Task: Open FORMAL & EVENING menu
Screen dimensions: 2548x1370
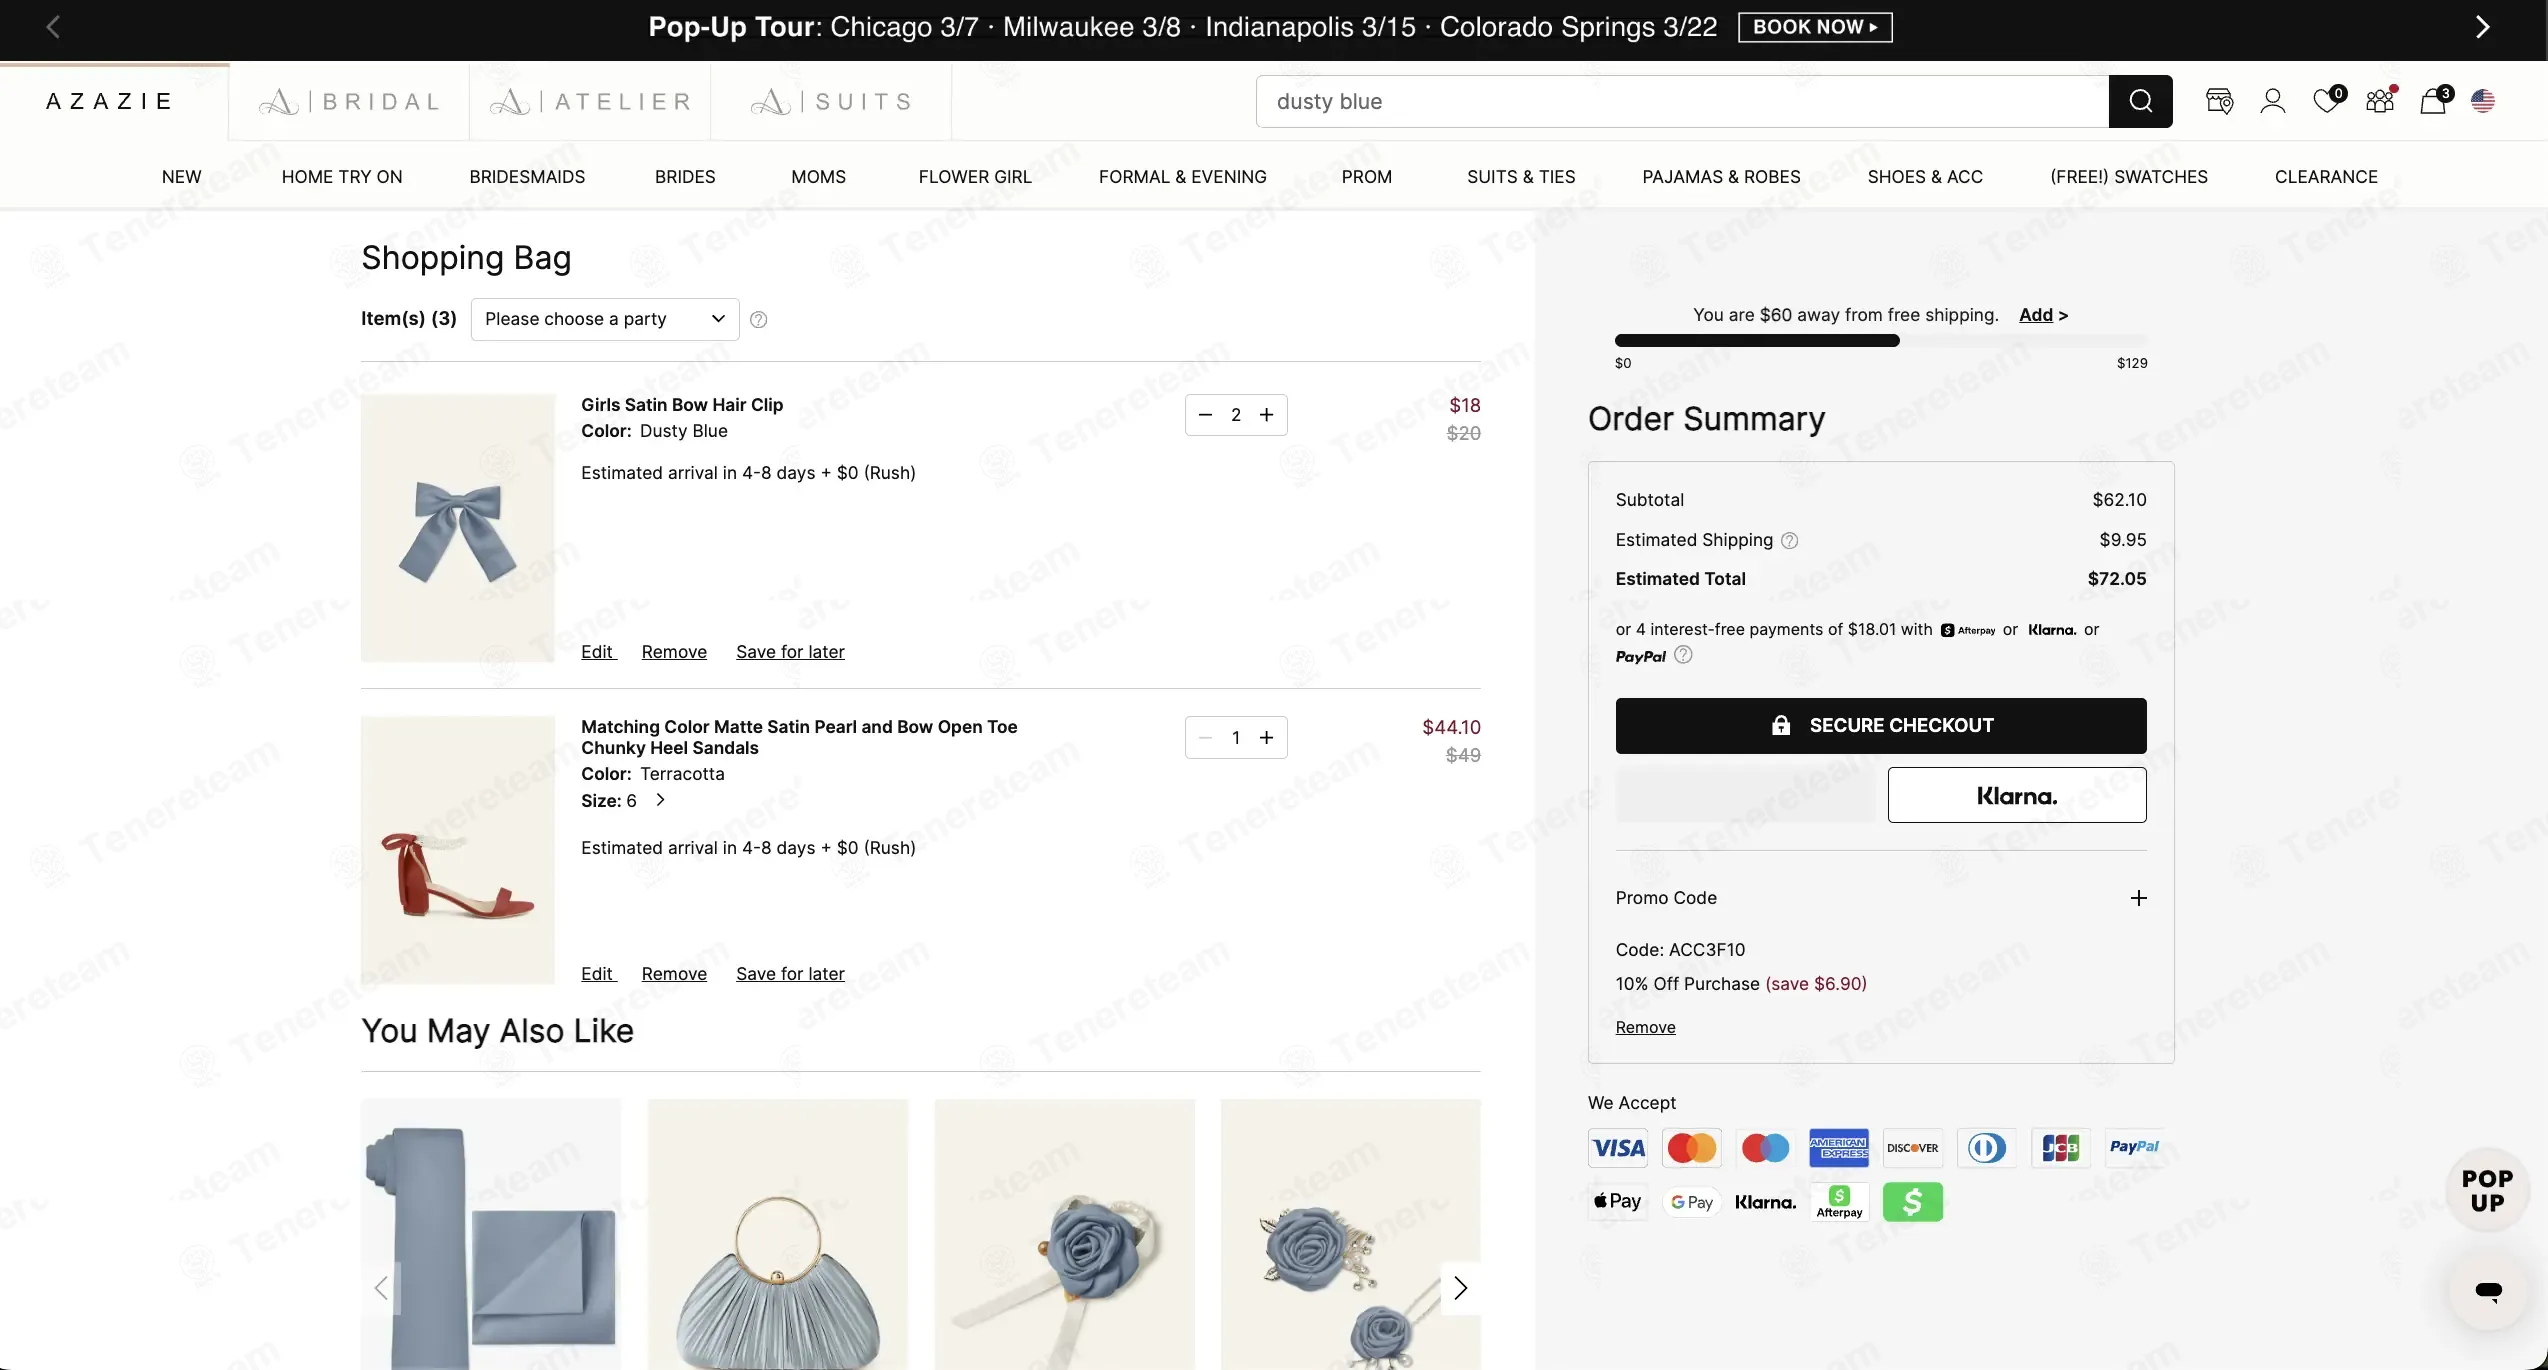Action: [x=1182, y=177]
